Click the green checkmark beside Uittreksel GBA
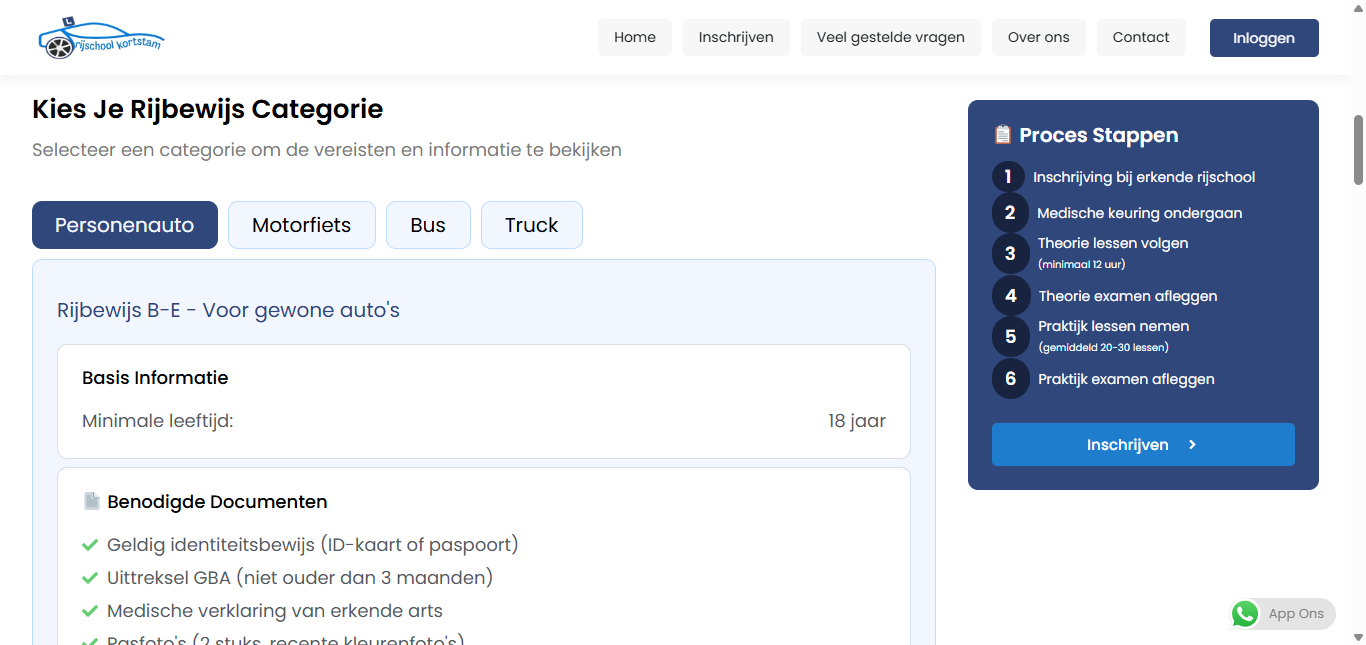1366x645 pixels. [x=89, y=578]
